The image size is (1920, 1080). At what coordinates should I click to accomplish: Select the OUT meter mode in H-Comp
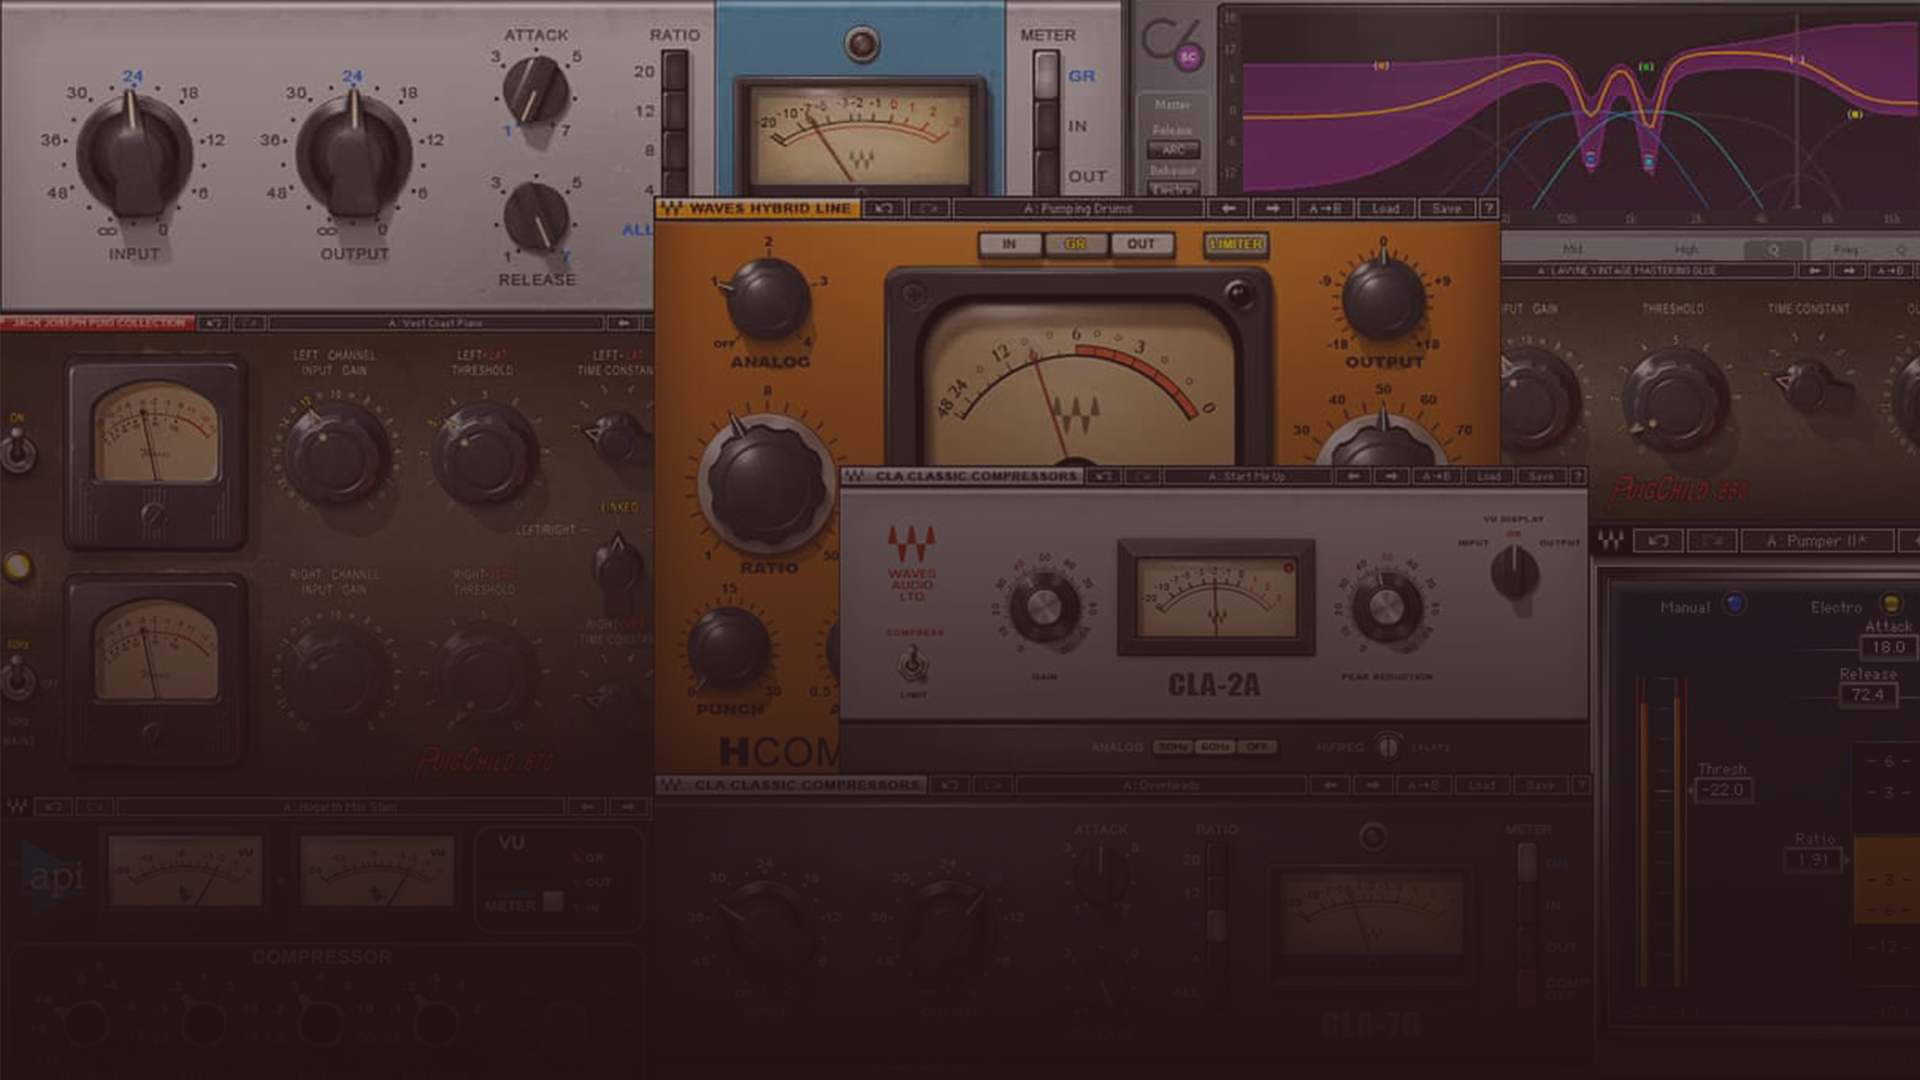point(1141,244)
